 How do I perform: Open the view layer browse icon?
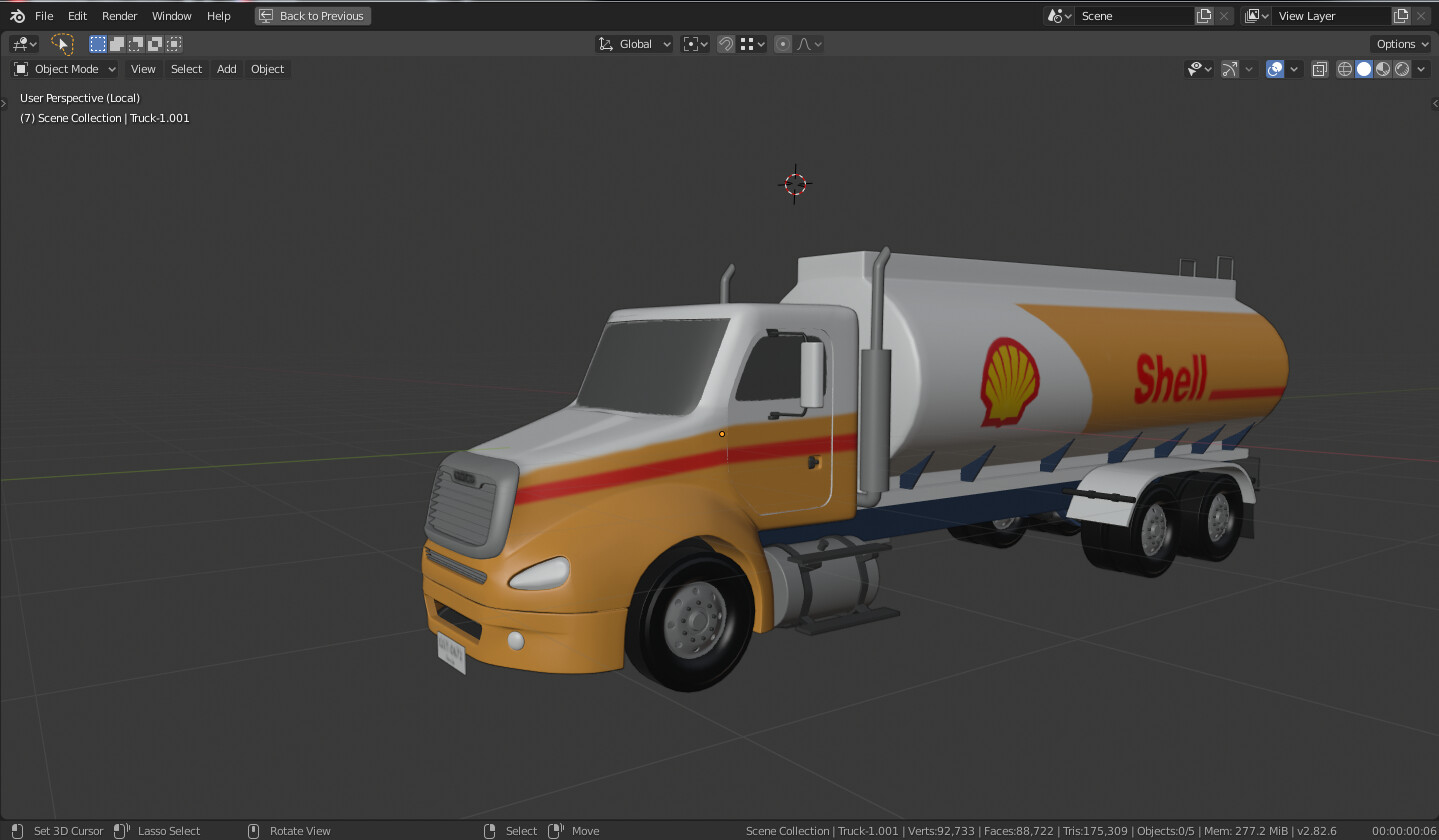click(1256, 16)
